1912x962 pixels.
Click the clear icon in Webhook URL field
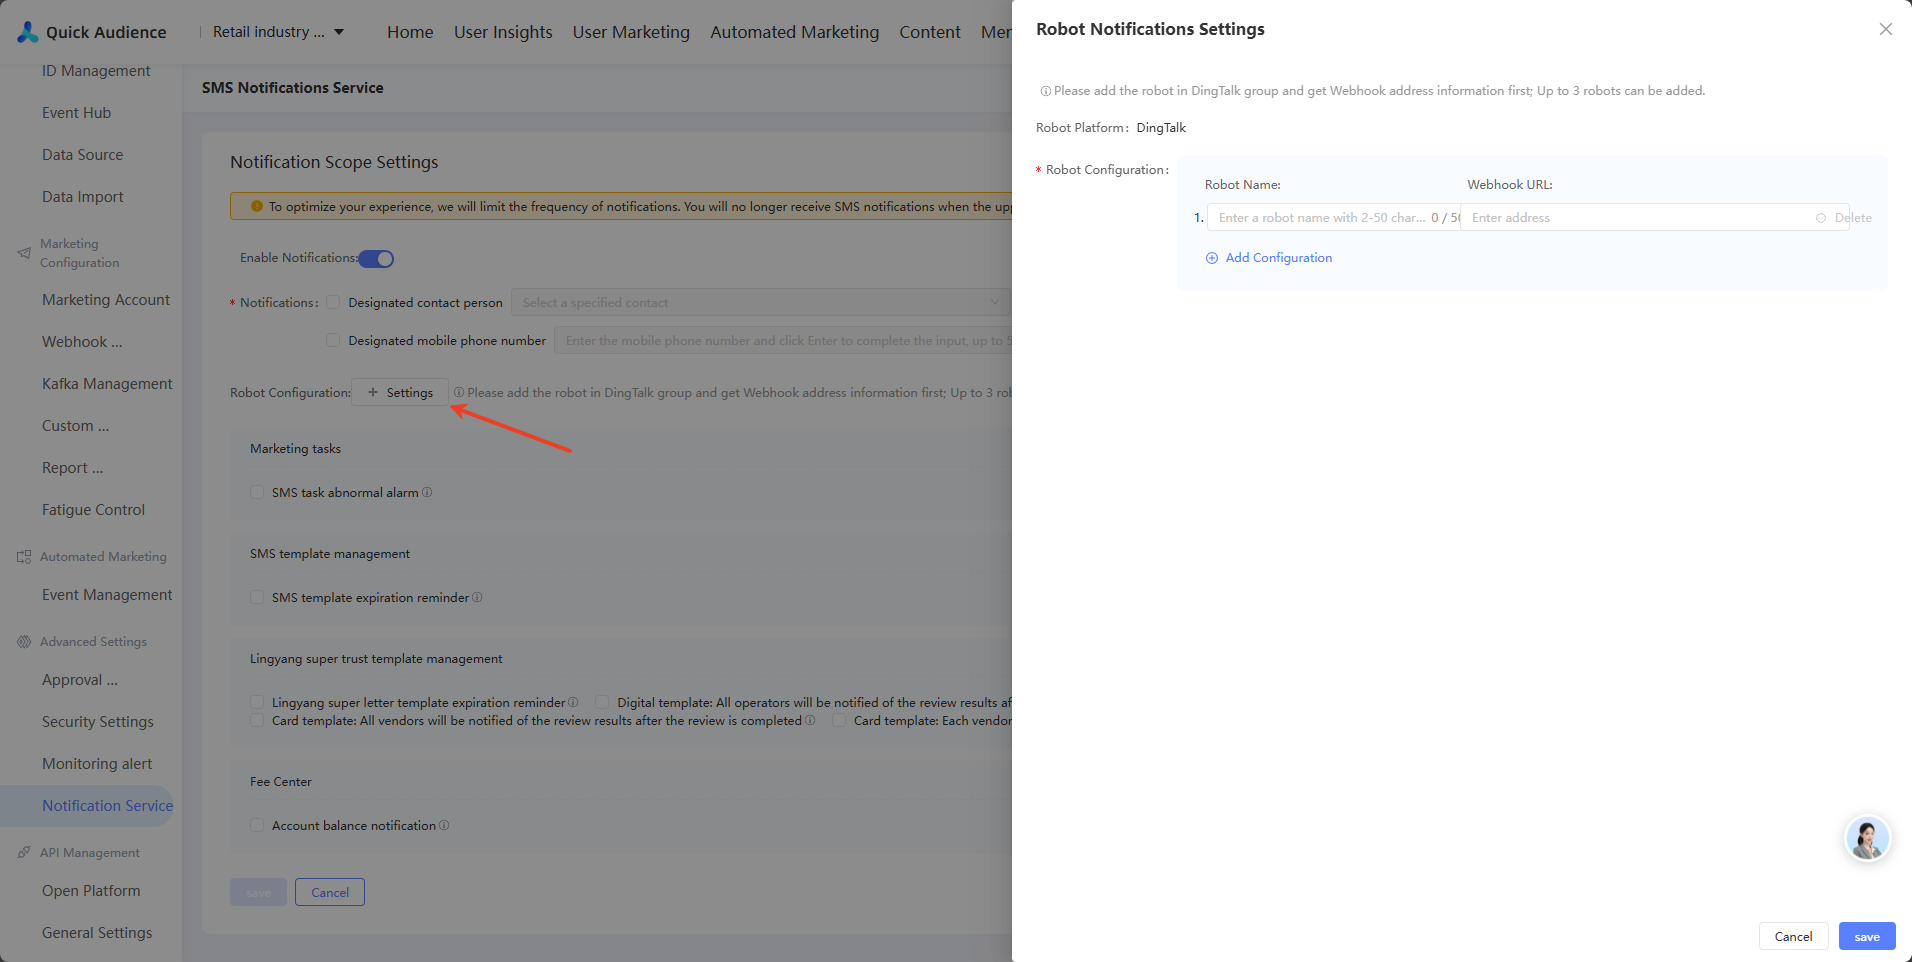point(1821,218)
